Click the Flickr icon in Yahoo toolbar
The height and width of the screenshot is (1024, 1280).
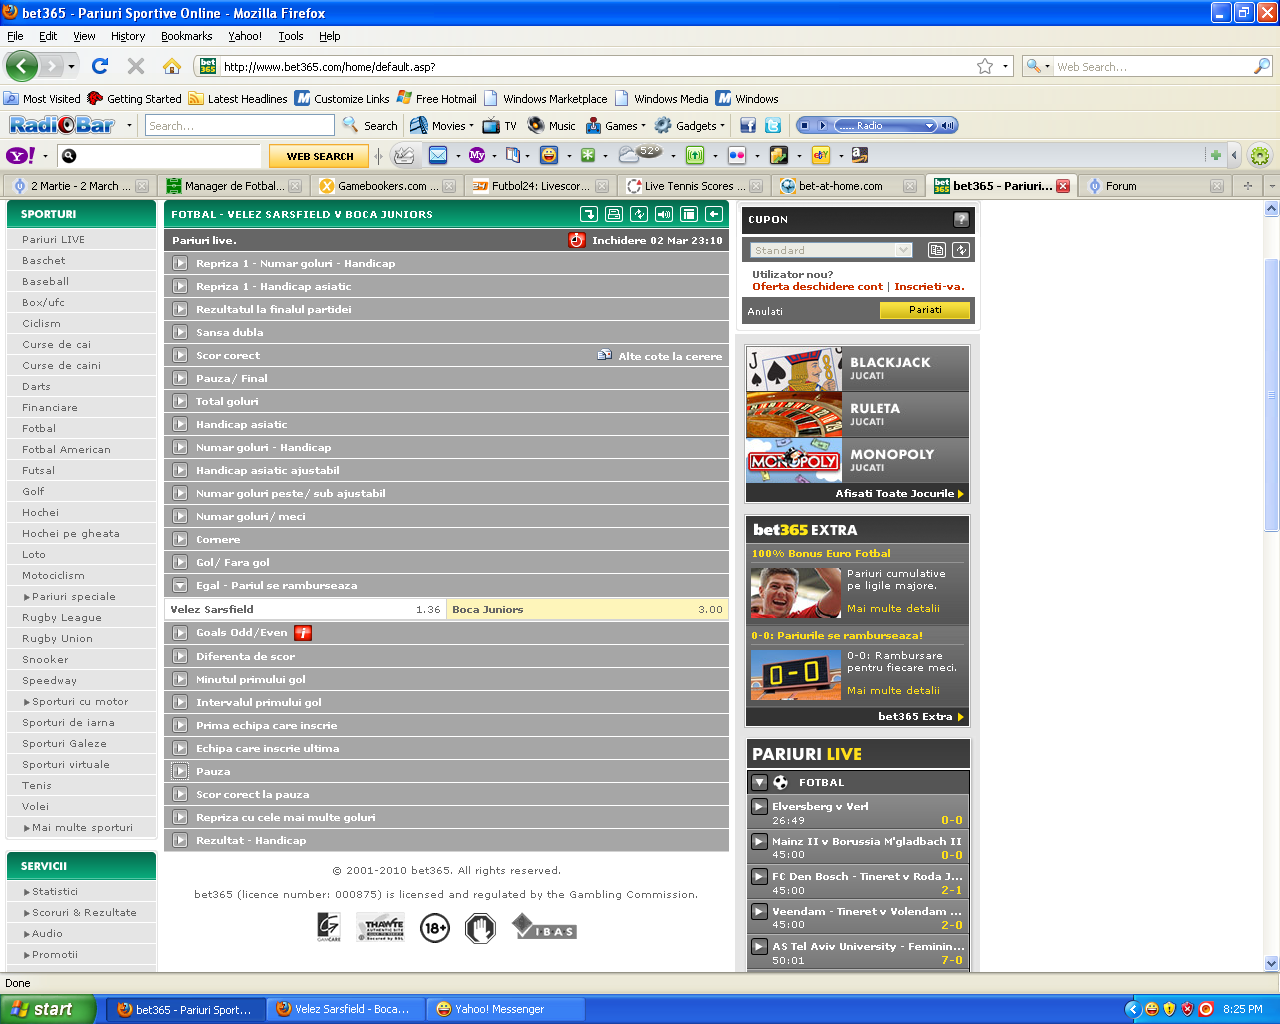[x=737, y=155]
